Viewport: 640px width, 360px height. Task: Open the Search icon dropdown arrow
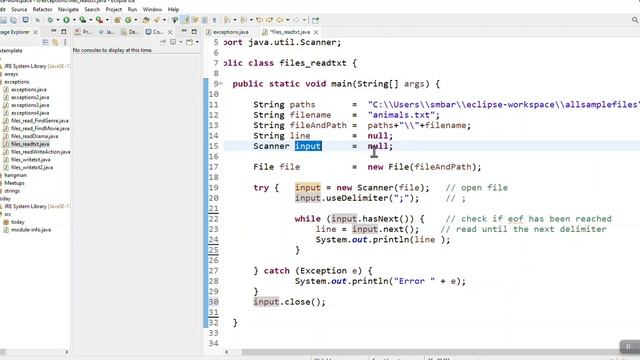pos(164,20)
